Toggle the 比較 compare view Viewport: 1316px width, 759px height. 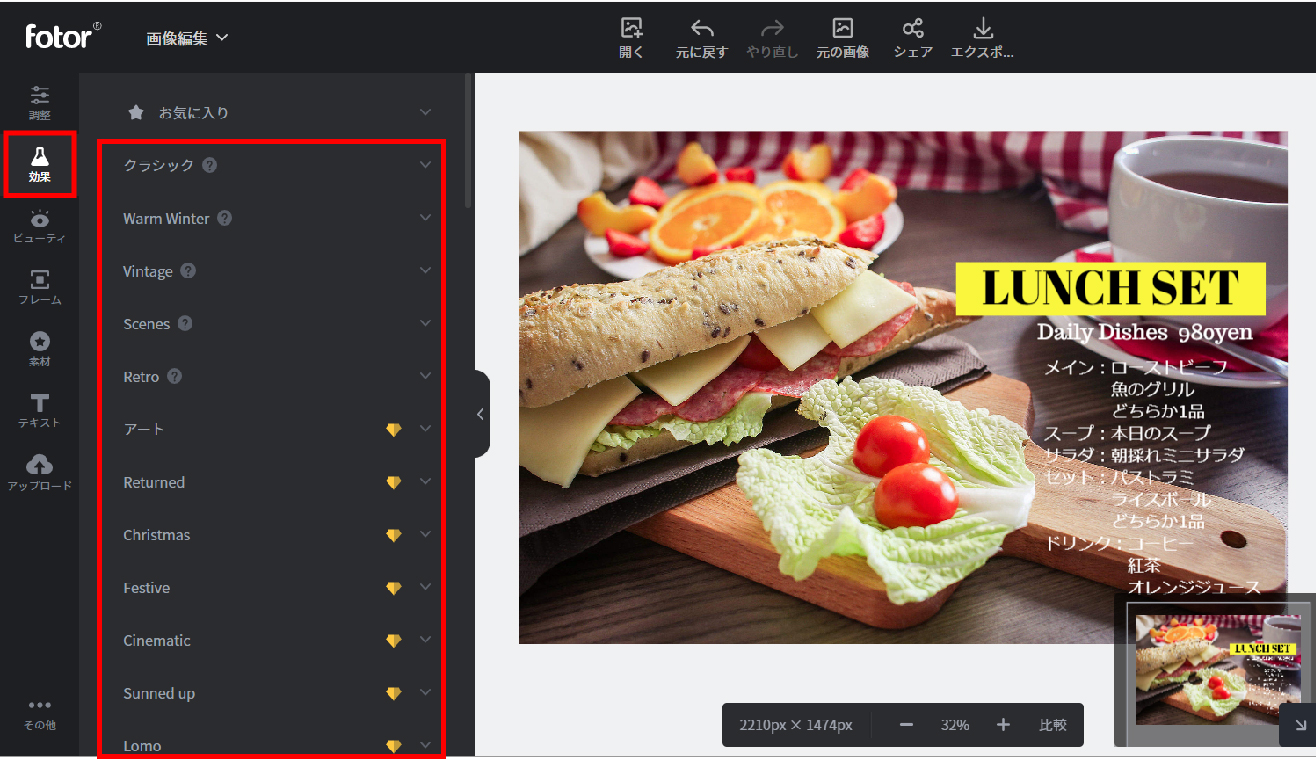pyautogui.click(x=1052, y=725)
